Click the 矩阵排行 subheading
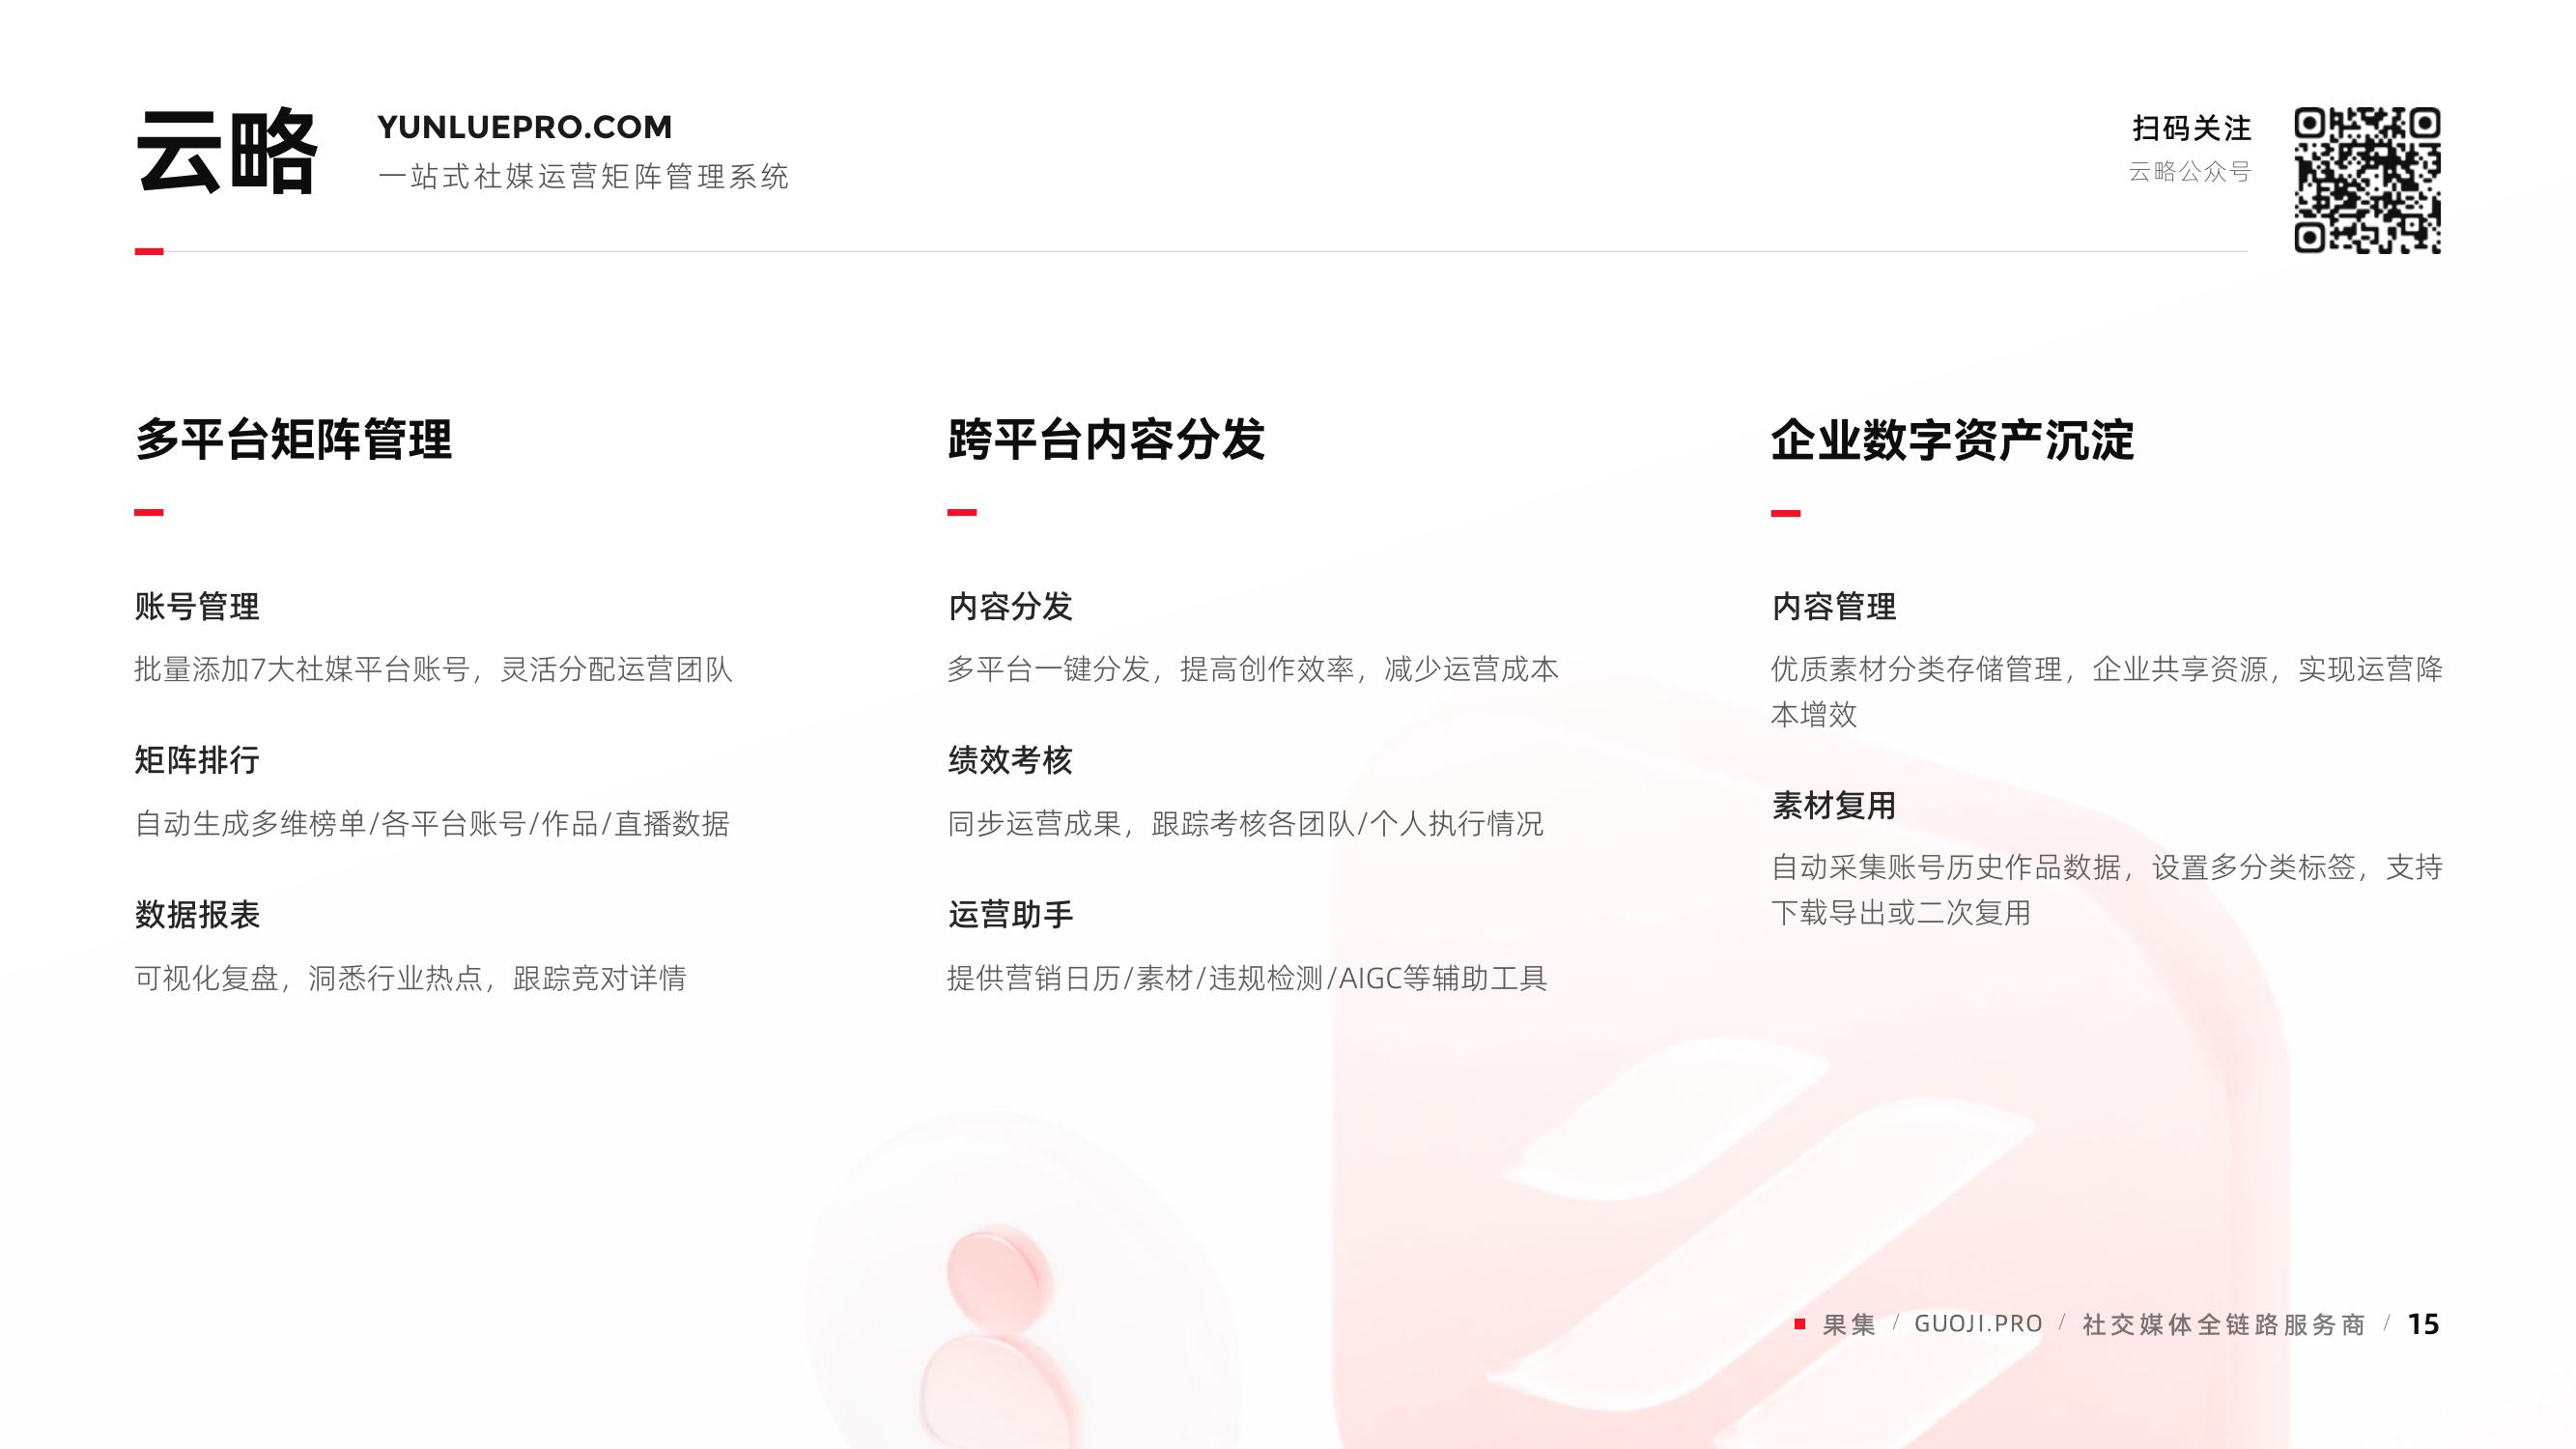 click(197, 761)
